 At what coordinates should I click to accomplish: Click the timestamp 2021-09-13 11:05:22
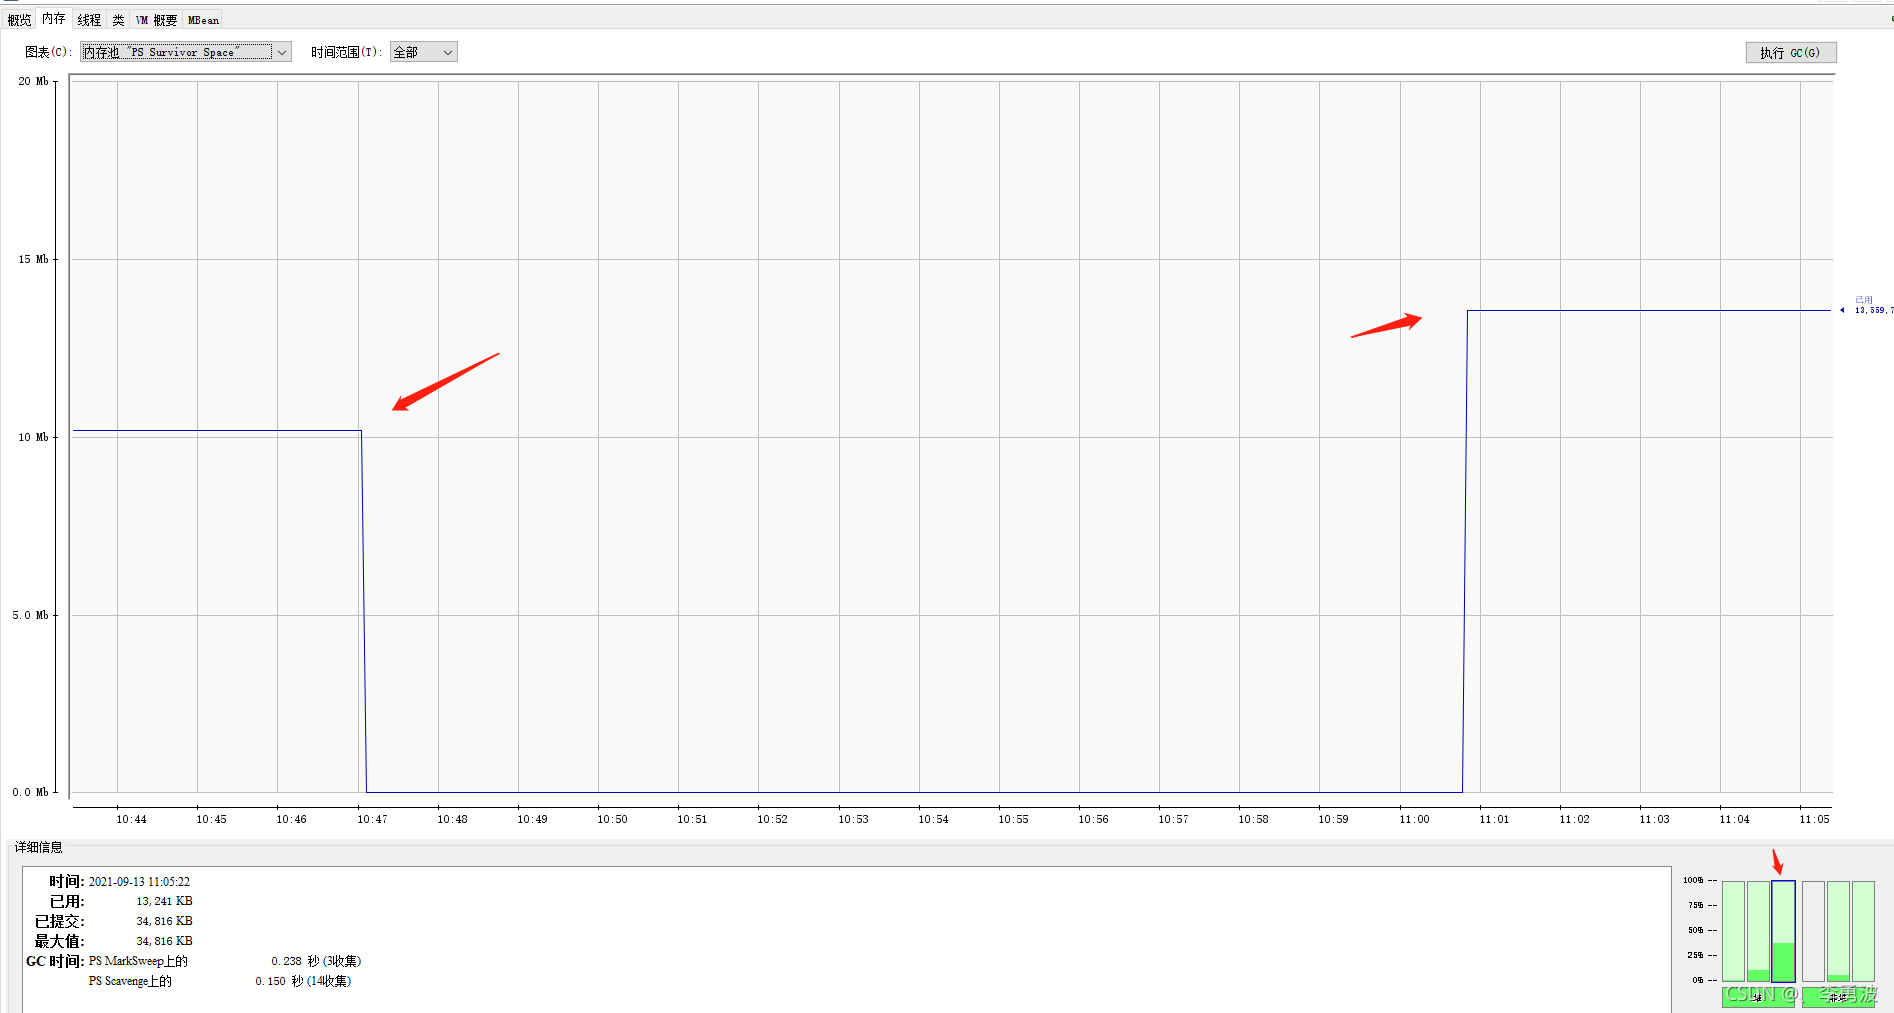139,882
